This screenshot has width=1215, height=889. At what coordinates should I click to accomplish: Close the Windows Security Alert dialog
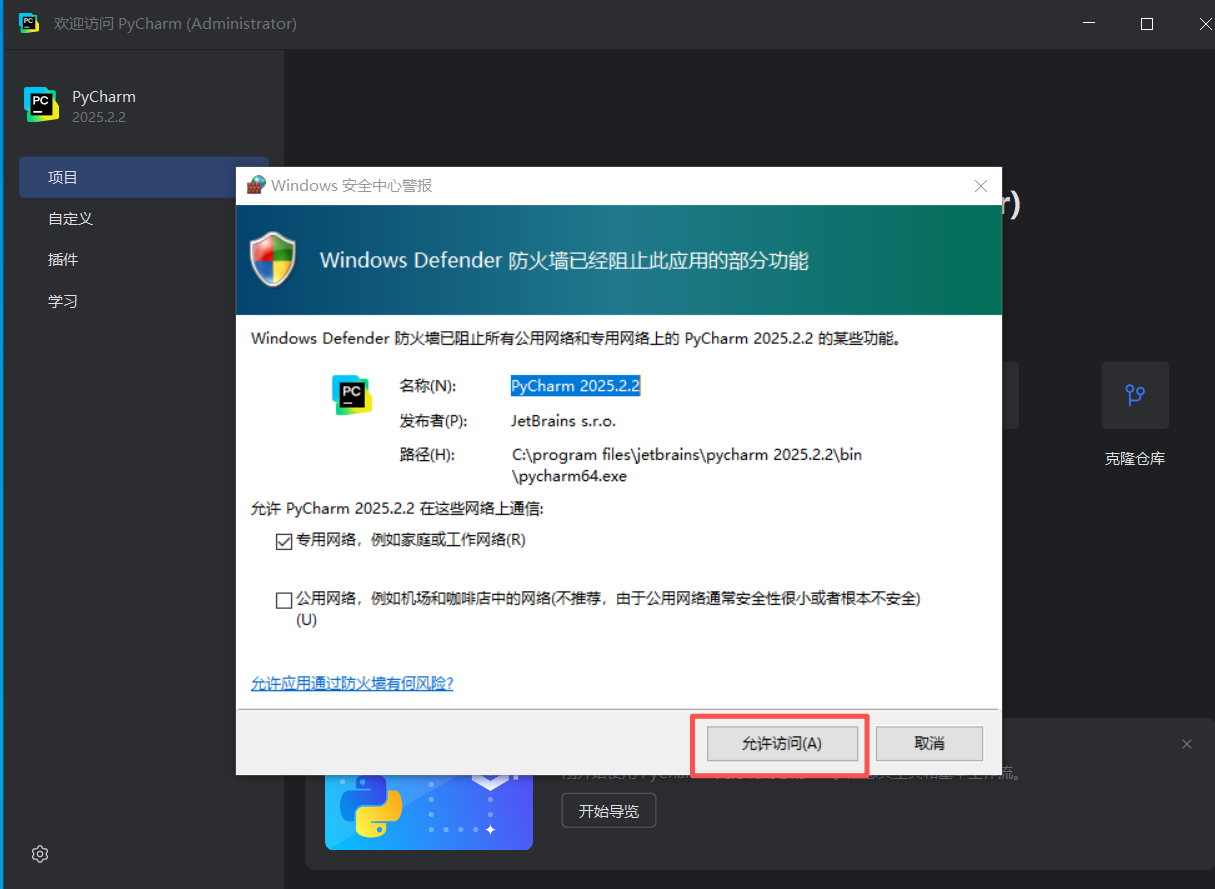tap(981, 186)
